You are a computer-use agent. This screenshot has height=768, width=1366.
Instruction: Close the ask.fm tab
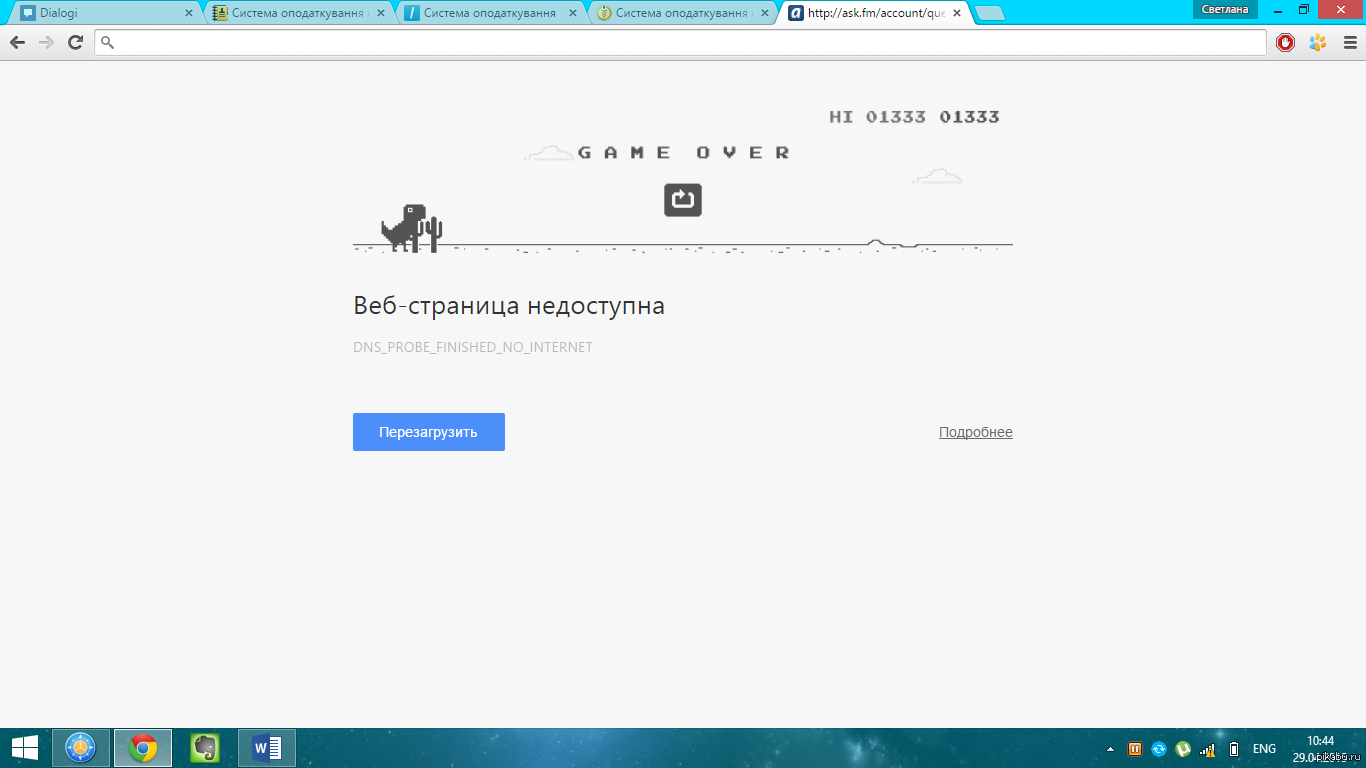coord(956,14)
